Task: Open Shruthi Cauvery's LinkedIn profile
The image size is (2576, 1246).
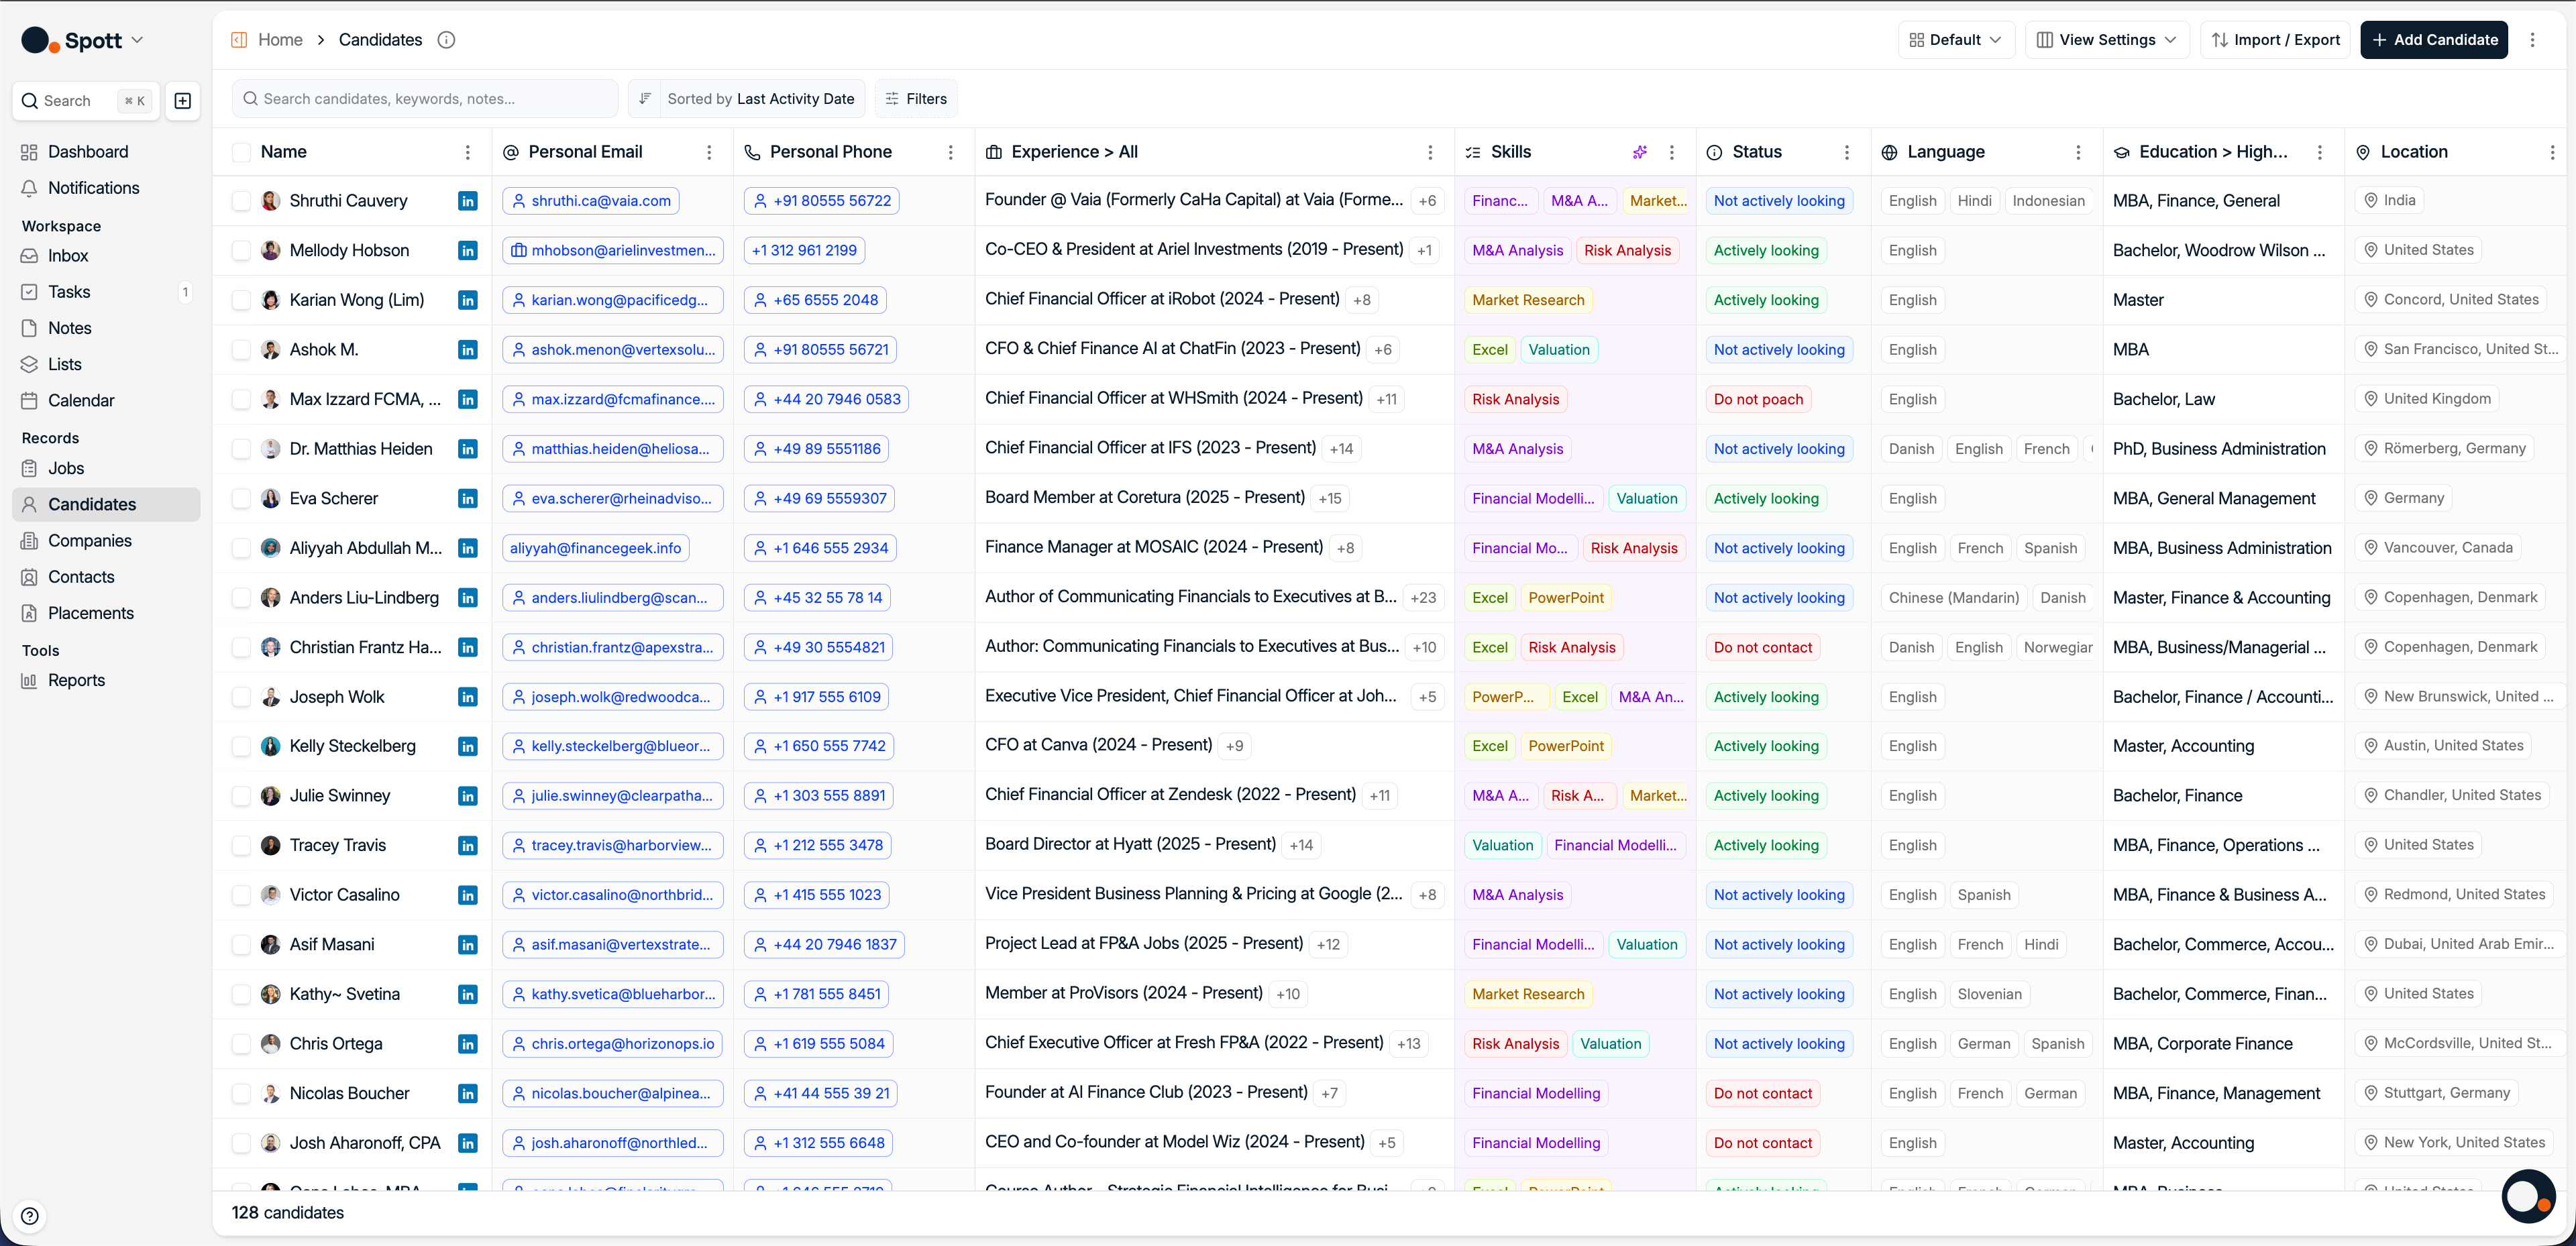Action: pyautogui.click(x=467, y=200)
